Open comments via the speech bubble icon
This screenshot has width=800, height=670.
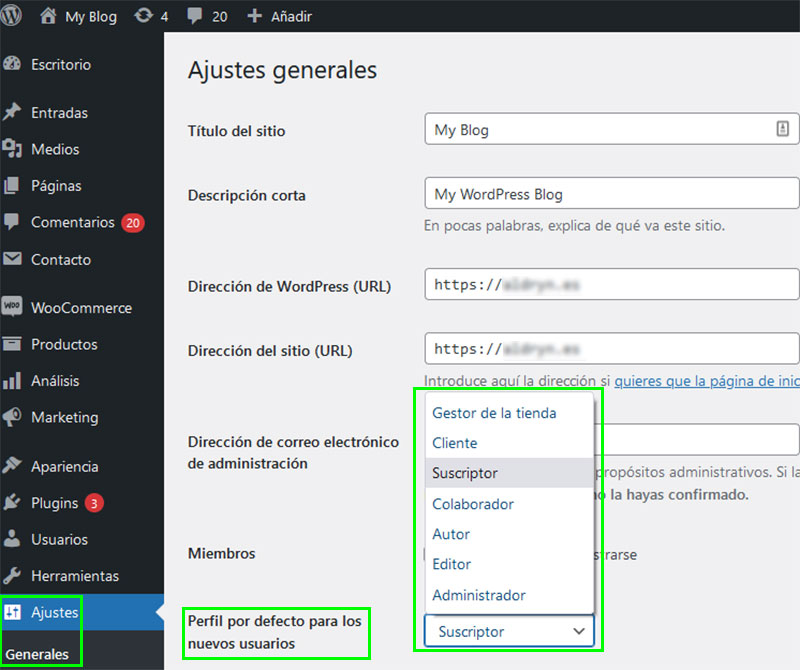(194, 16)
